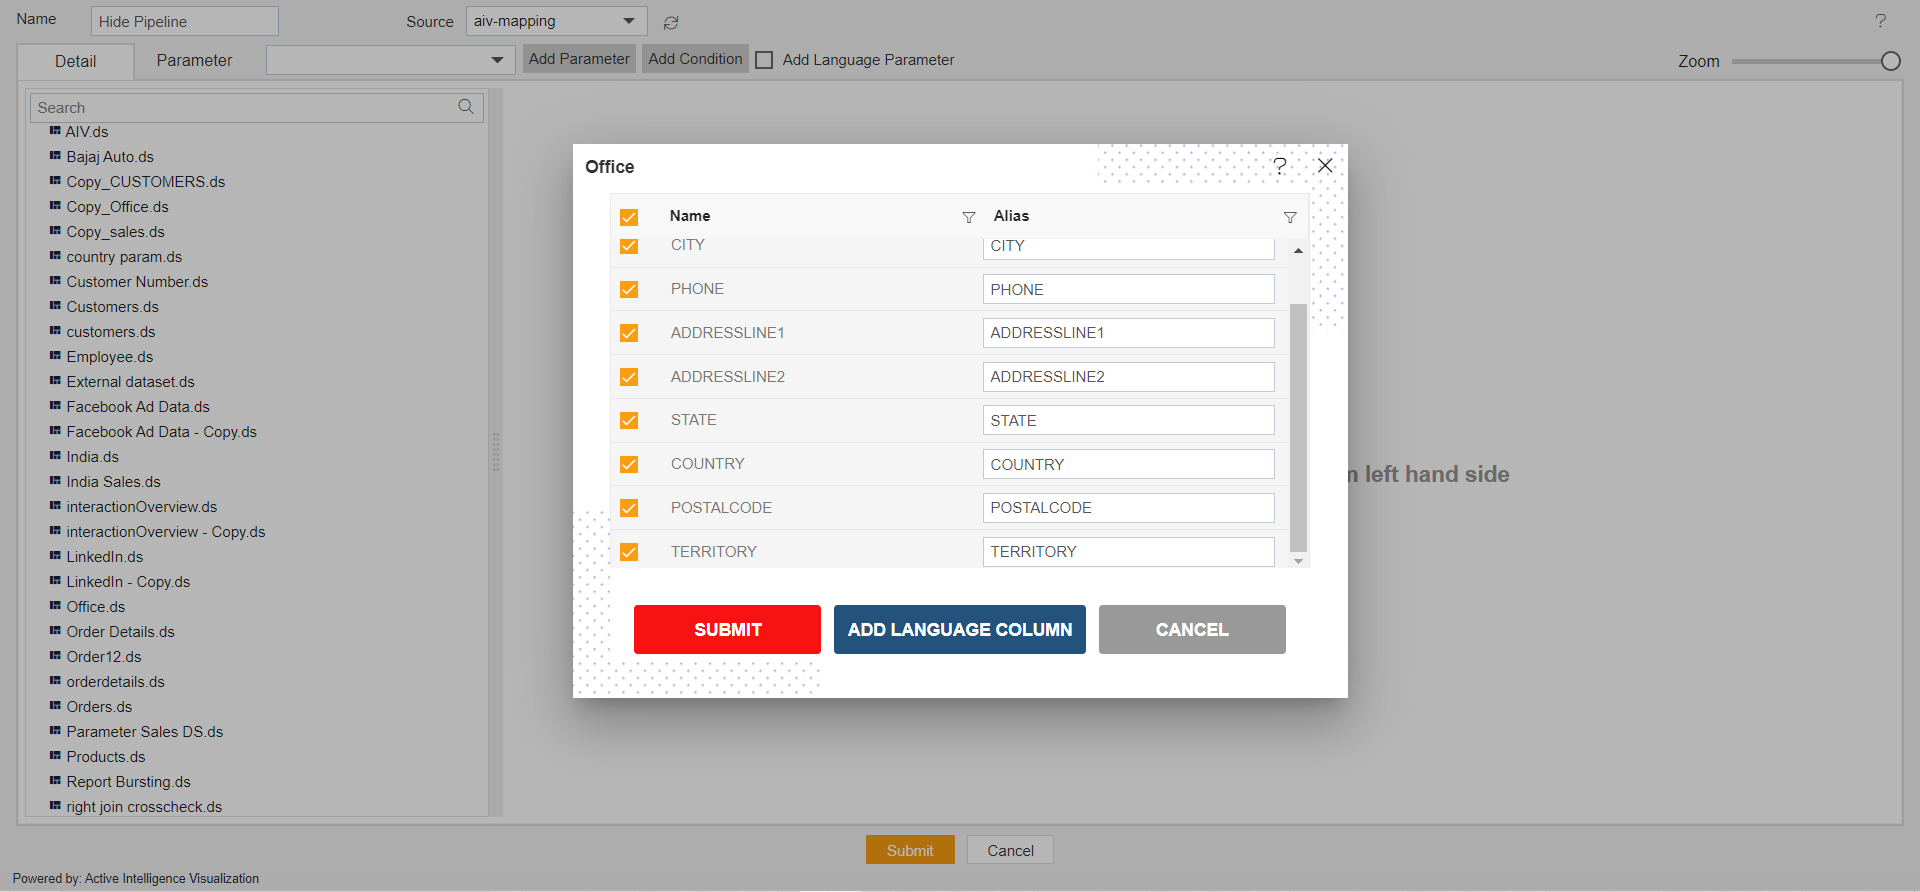Image resolution: width=1920 pixels, height=892 pixels.
Task: Open the Alias column filter icon
Action: click(1290, 217)
